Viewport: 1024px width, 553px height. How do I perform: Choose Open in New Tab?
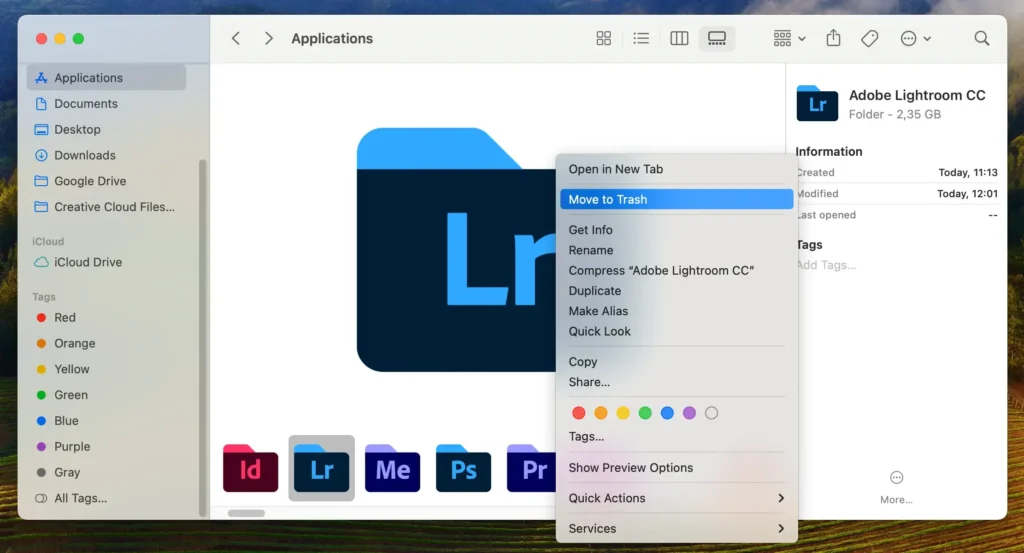(676, 169)
